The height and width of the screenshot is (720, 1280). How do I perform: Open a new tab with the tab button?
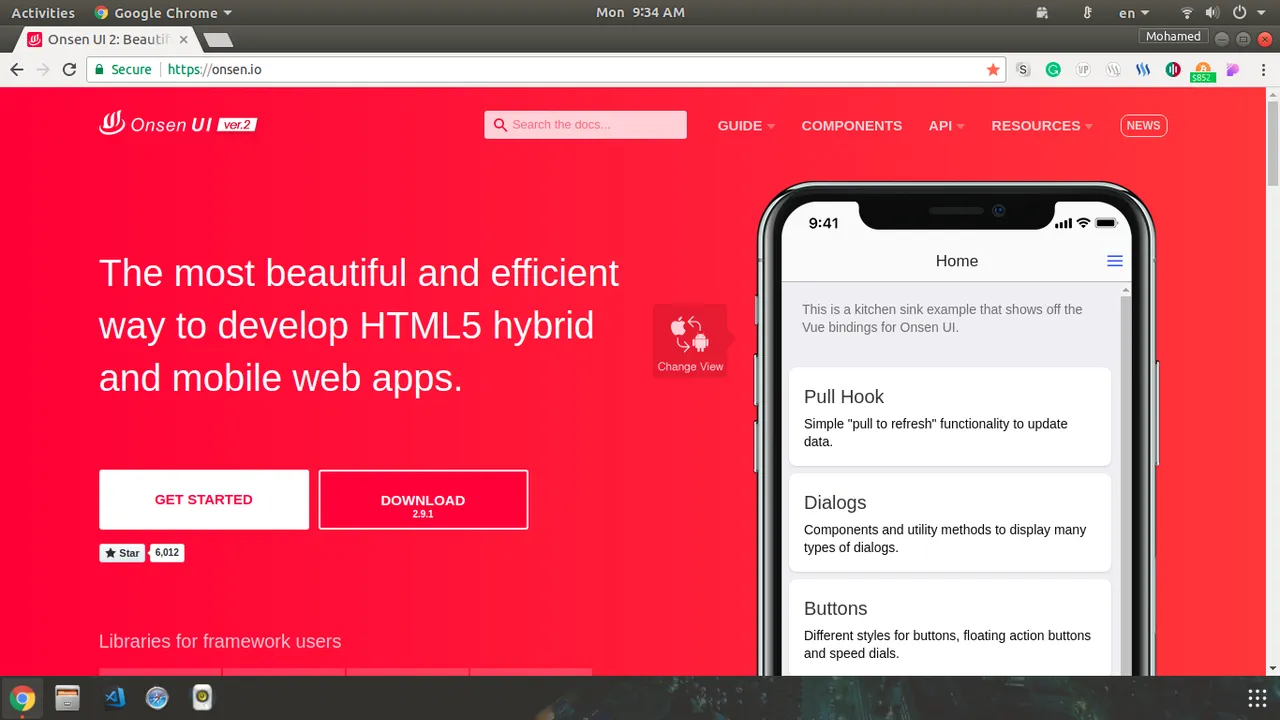point(218,40)
